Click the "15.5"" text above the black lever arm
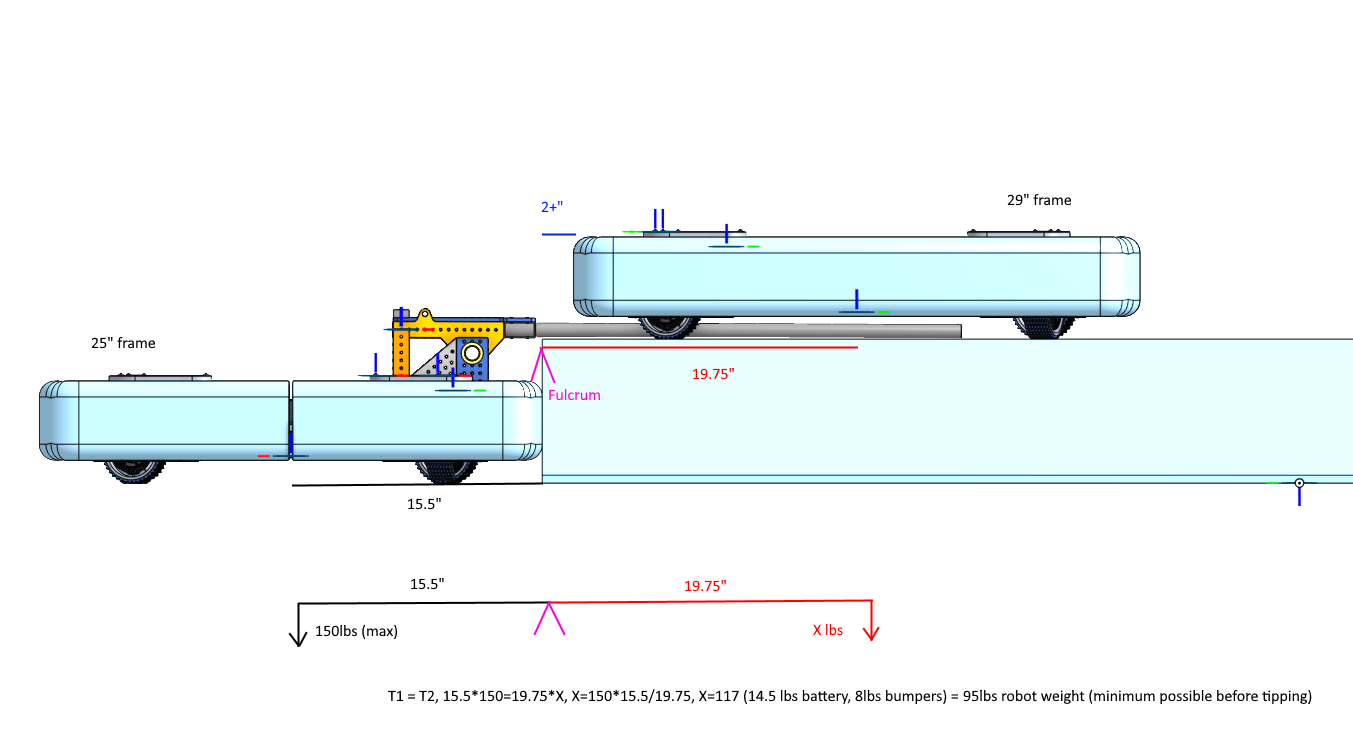The width and height of the screenshot is (1353, 742). tap(427, 583)
